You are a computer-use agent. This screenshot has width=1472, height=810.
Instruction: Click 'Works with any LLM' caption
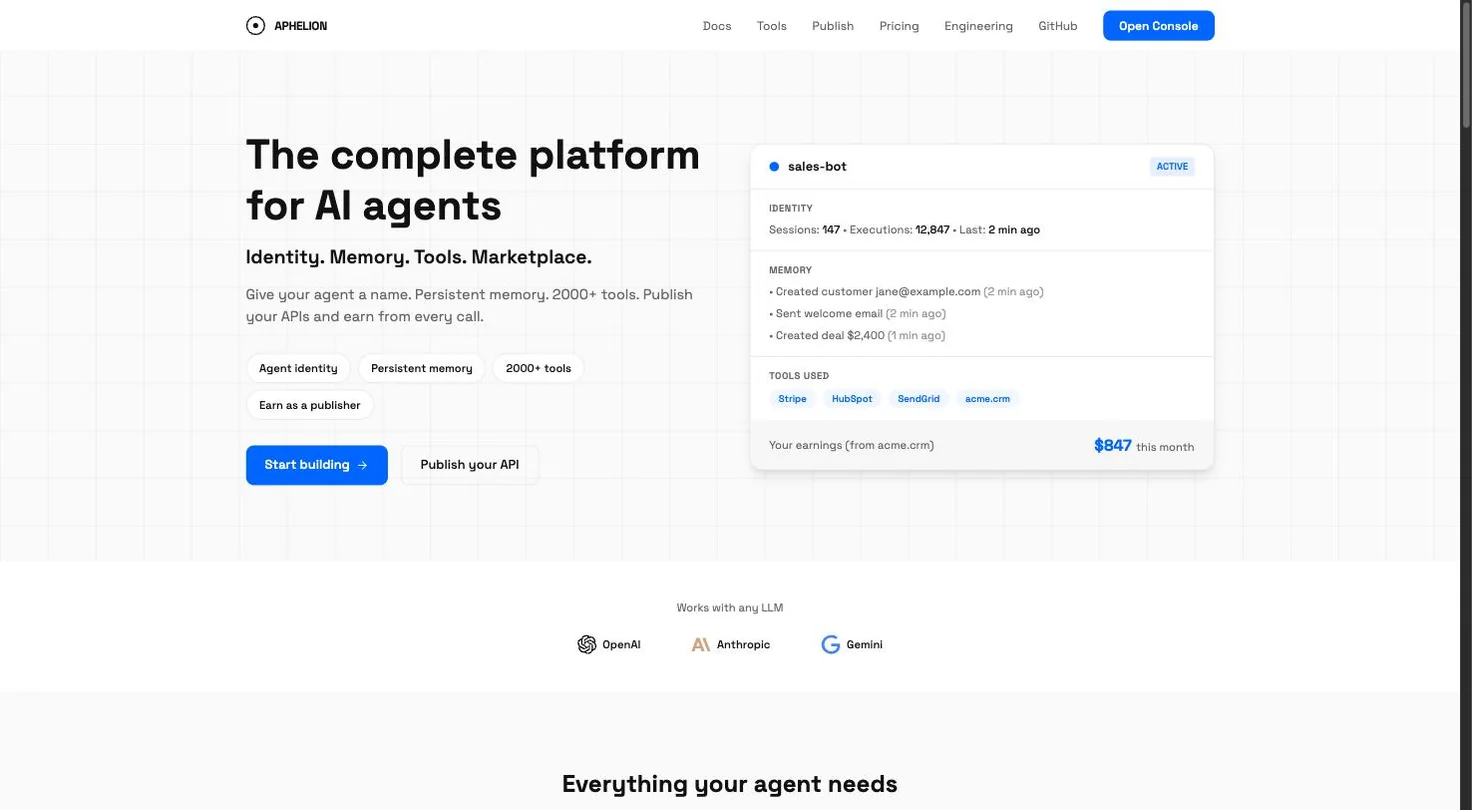point(730,608)
